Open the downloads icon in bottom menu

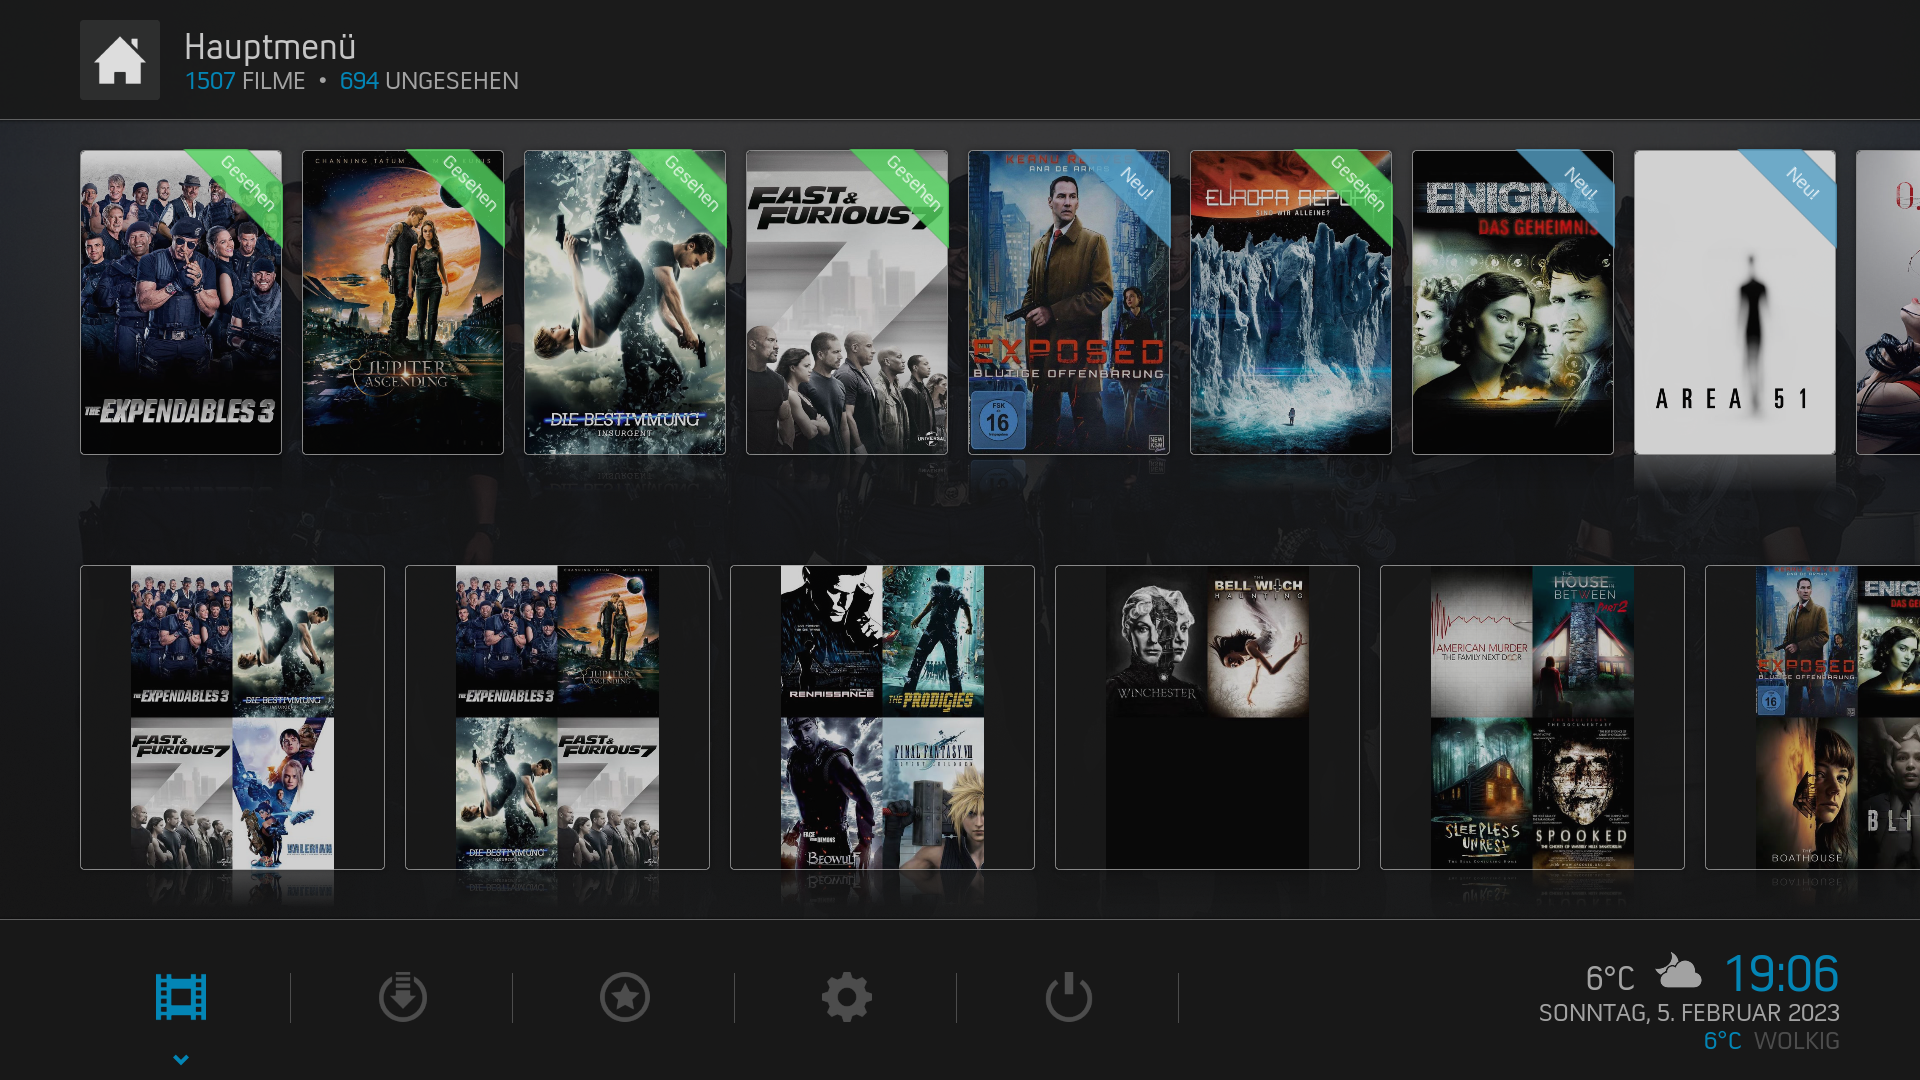coord(403,997)
